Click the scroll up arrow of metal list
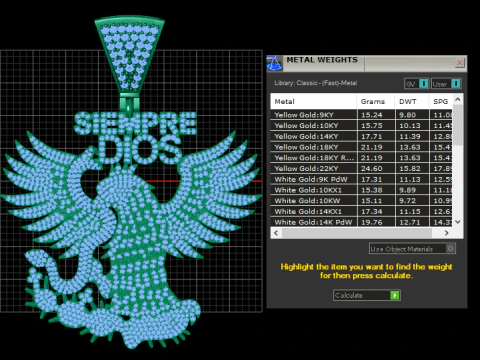The width and height of the screenshot is (480, 360). [x=458, y=99]
